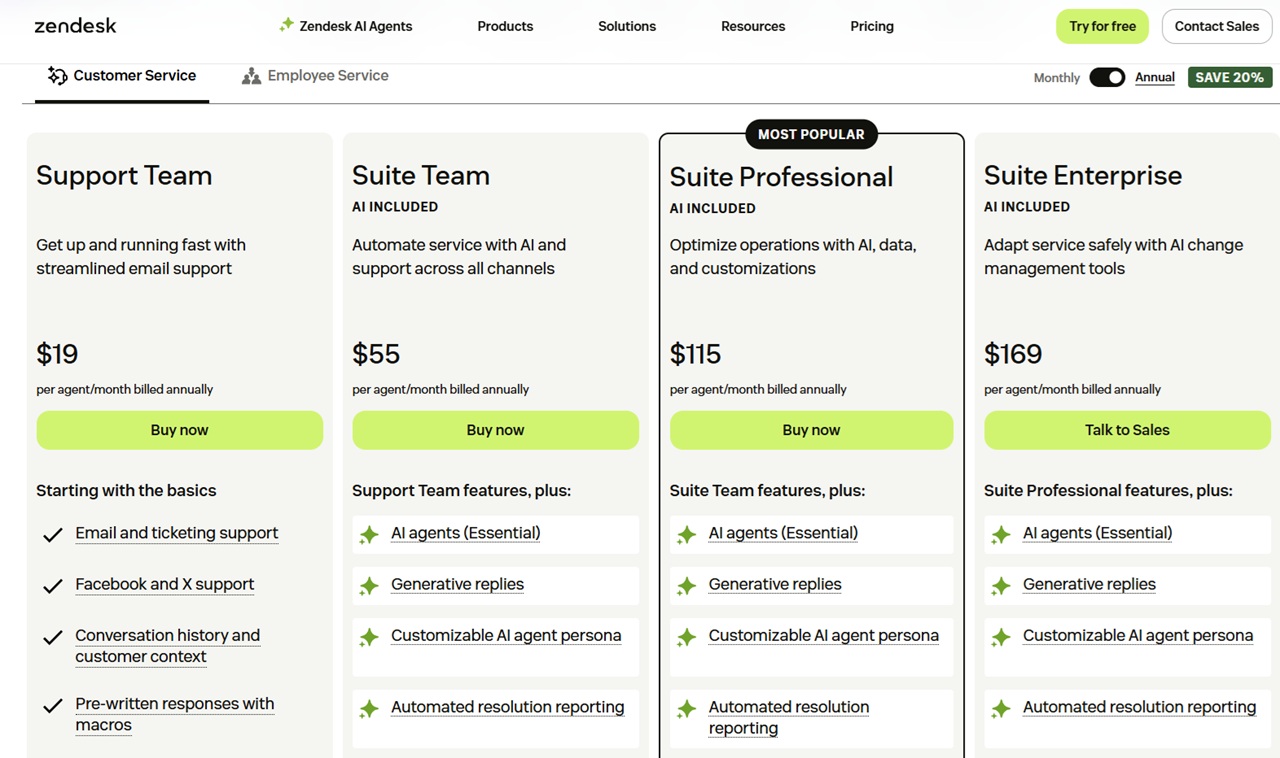Image resolution: width=1280 pixels, height=758 pixels.
Task: Click the checkmark beside Email and ticketing support
Action: pos(52,534)
